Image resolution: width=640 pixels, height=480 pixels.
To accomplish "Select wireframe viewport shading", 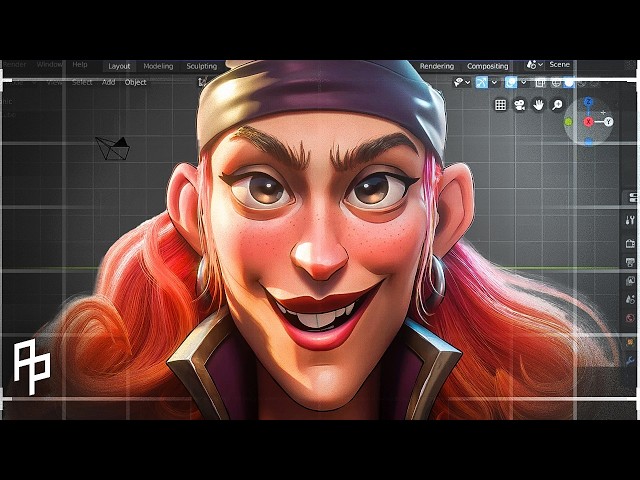I will [556, 83].
